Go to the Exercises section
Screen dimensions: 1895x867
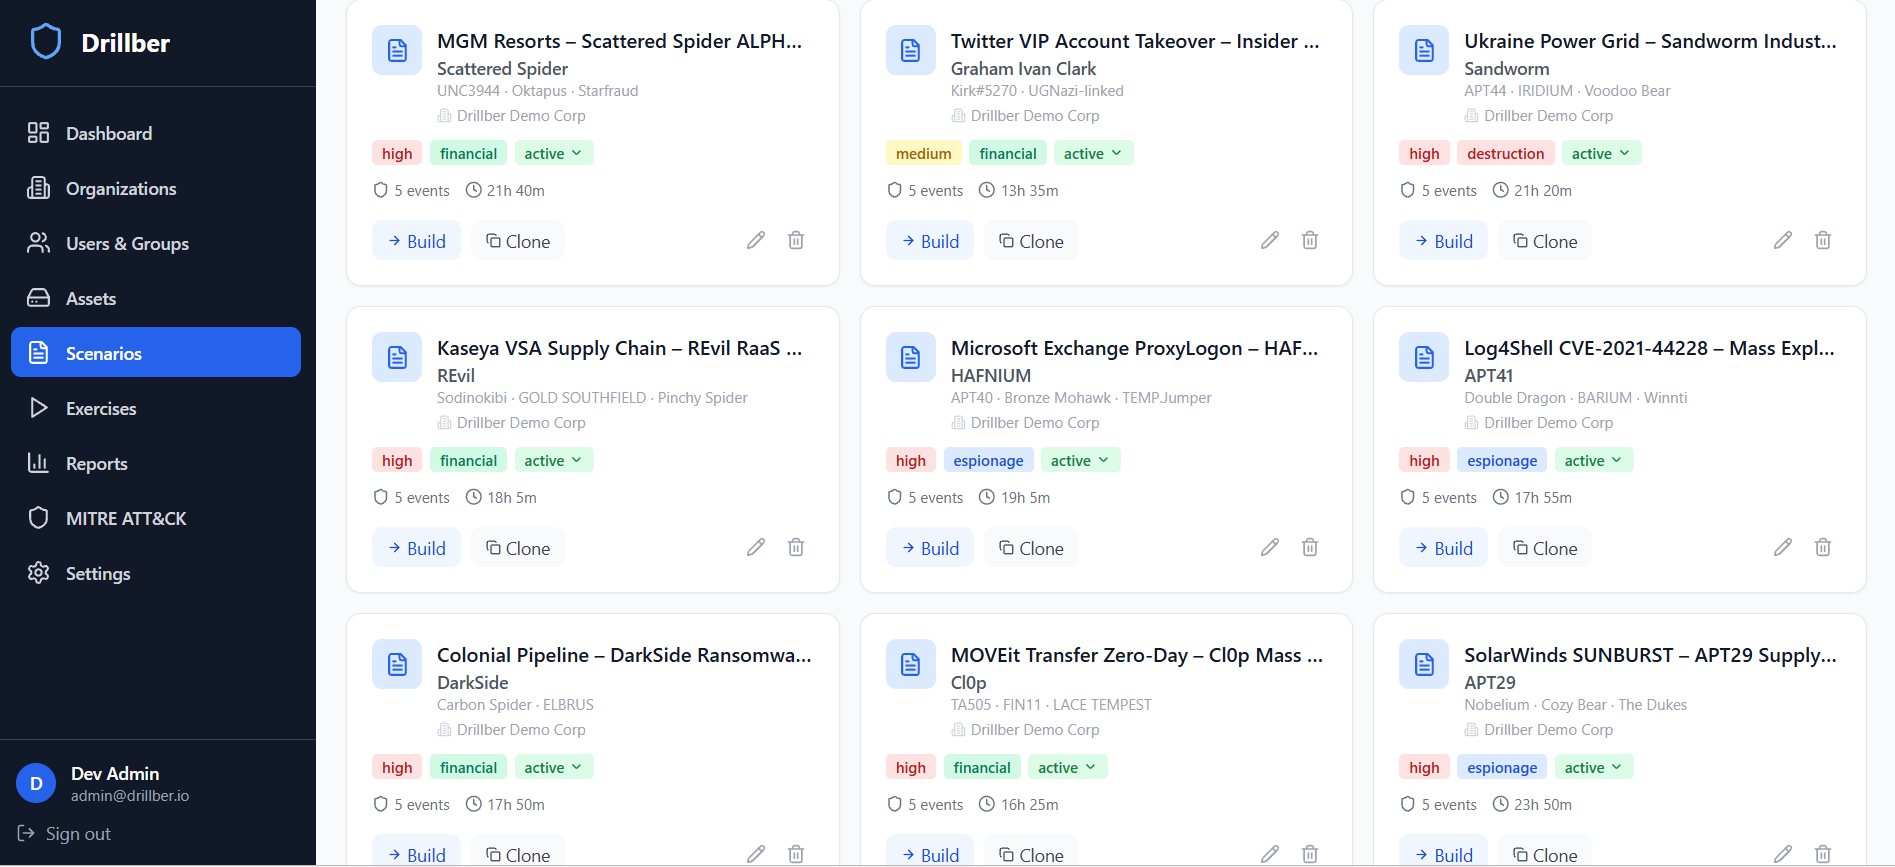click(x=101, y=408)
